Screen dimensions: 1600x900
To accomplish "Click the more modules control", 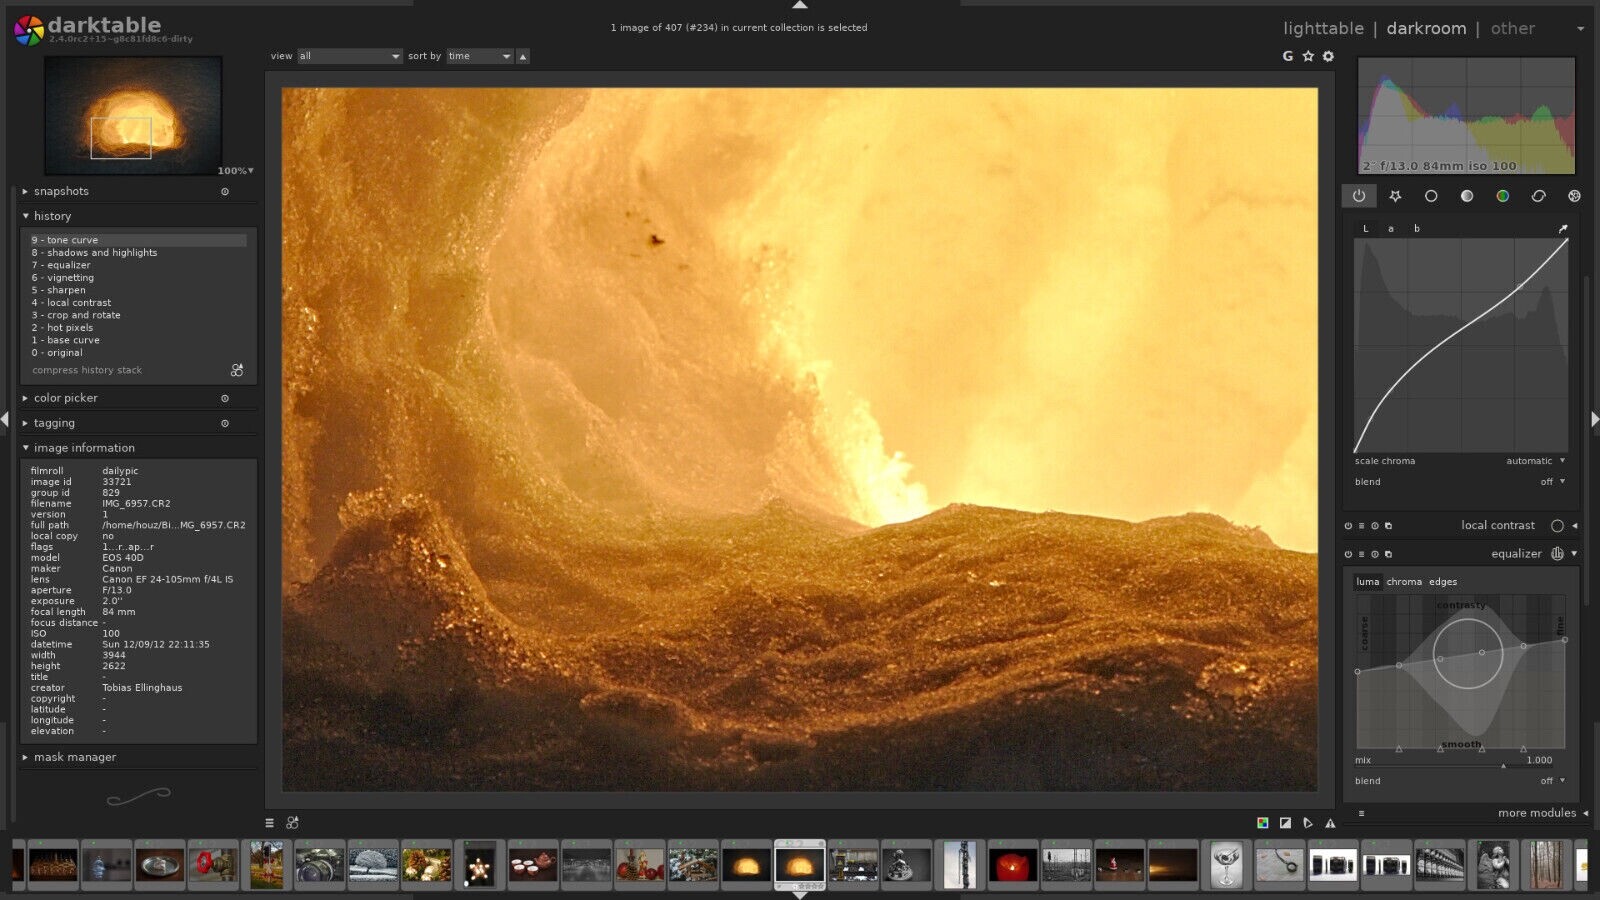I will tap(1537, 813).
